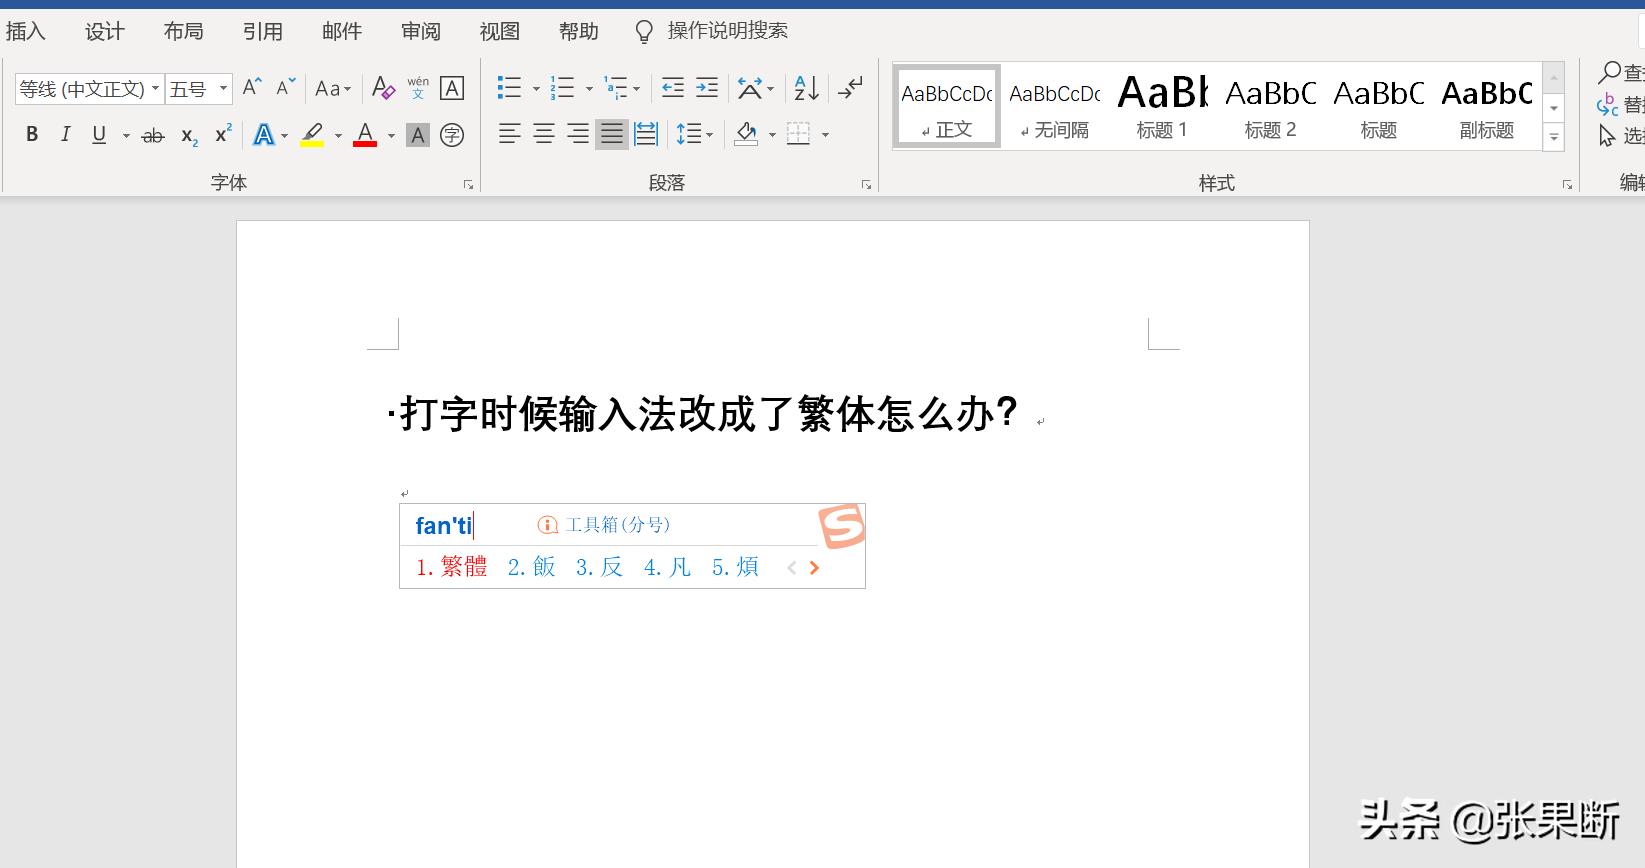1645x868 pixels.
Task: Click the phonetic guide (wén) icon
Action: click(x=418, y=88)
